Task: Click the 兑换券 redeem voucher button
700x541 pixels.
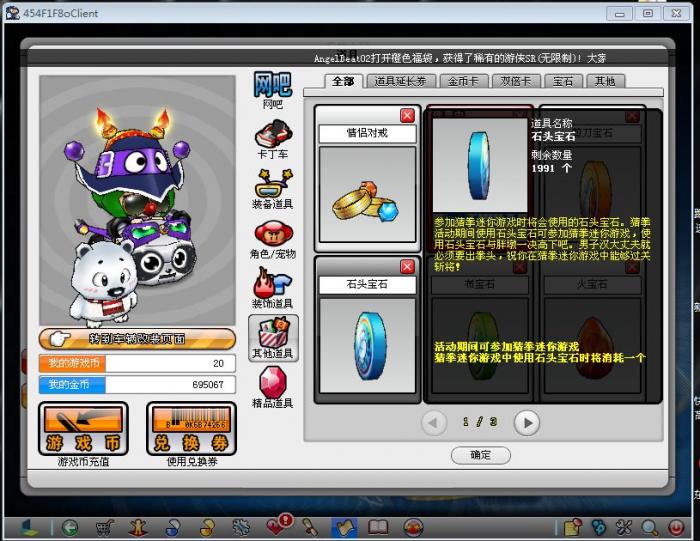Action: pyautogui.click(x=191, y=429)
